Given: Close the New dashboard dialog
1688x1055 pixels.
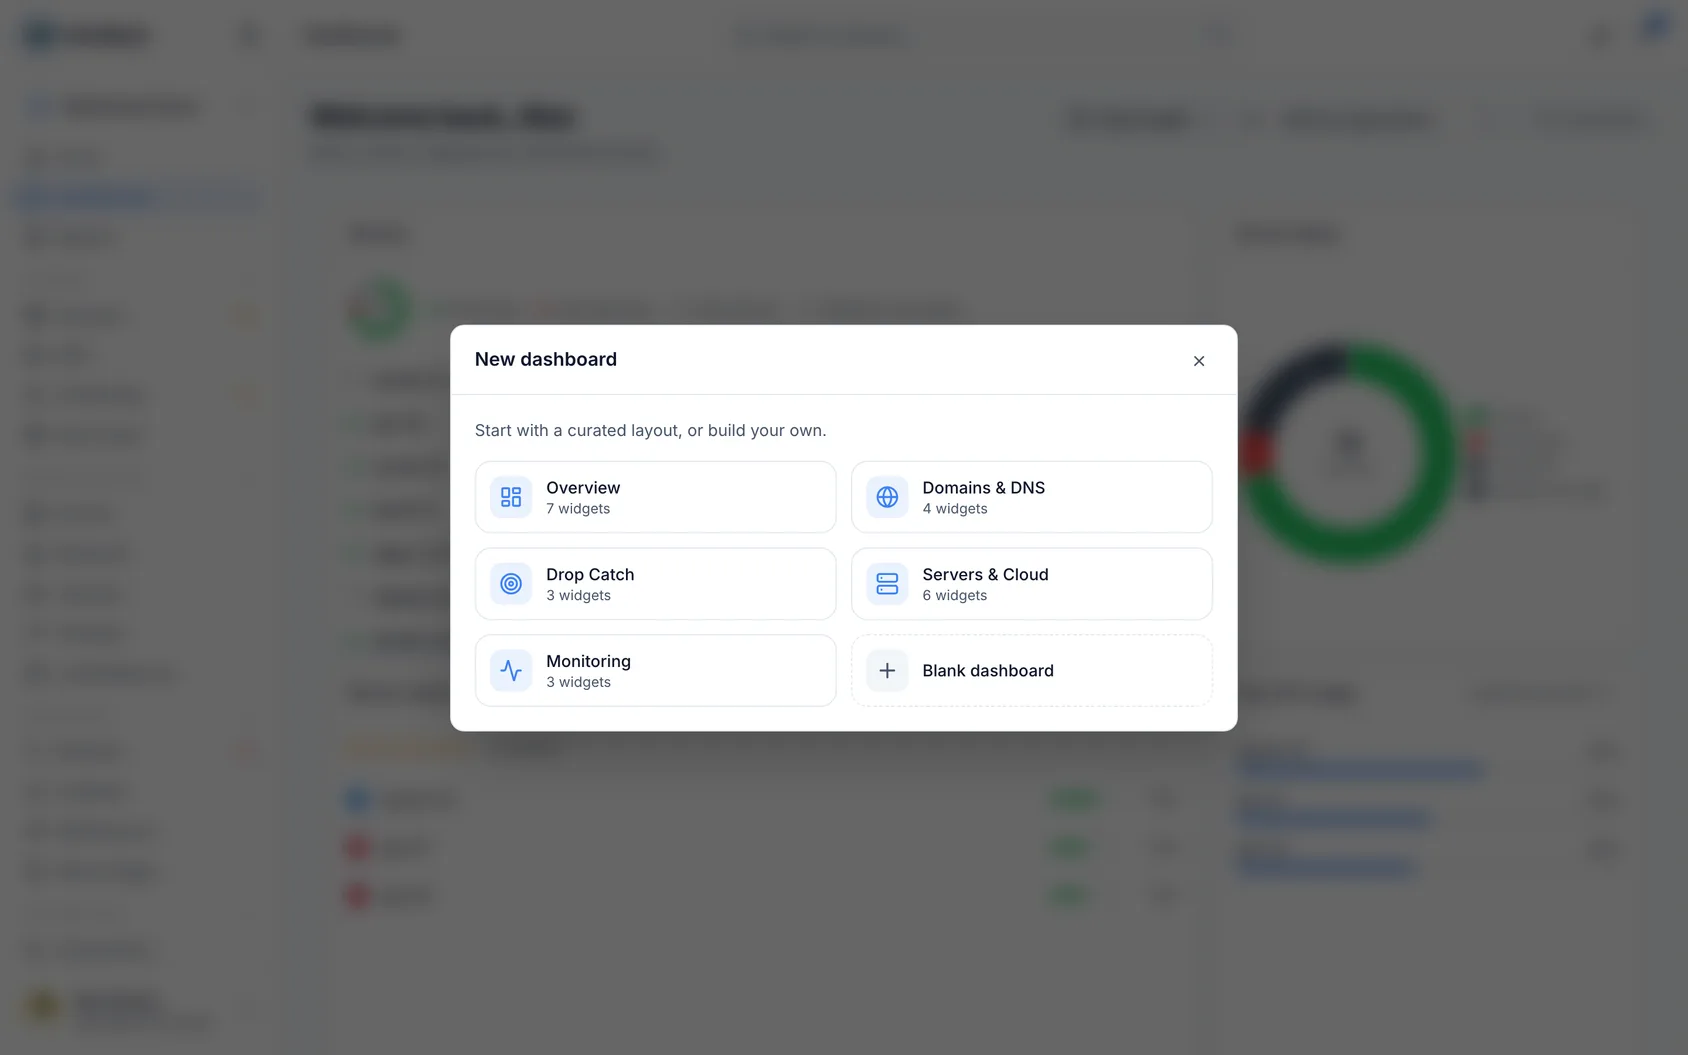Looking at the screenshot, I should point(1199,361).
